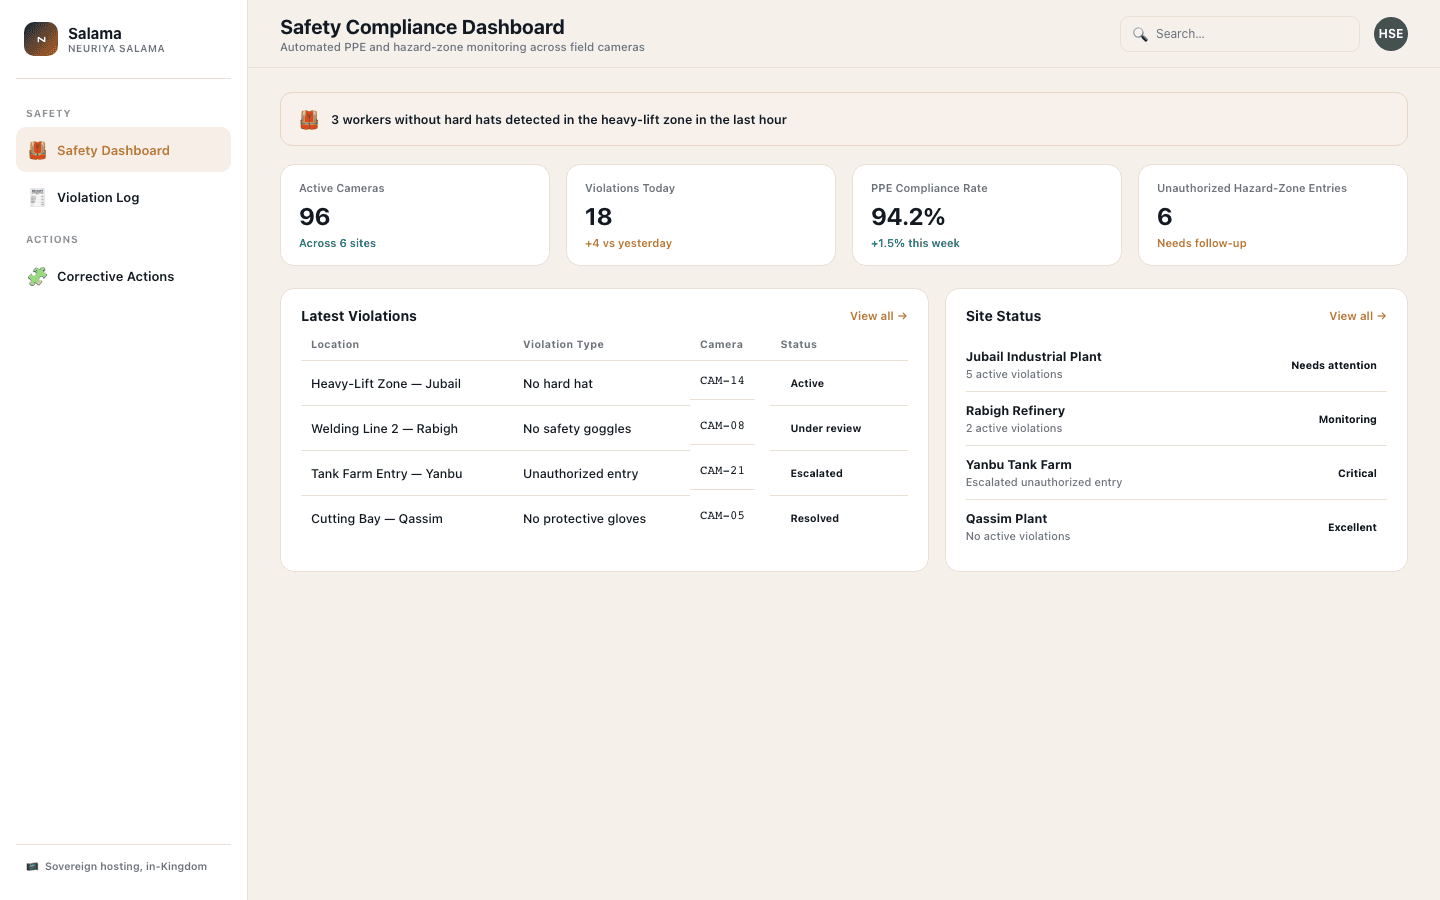Click the magnifier icon in search box

[x=1140, y=34]
